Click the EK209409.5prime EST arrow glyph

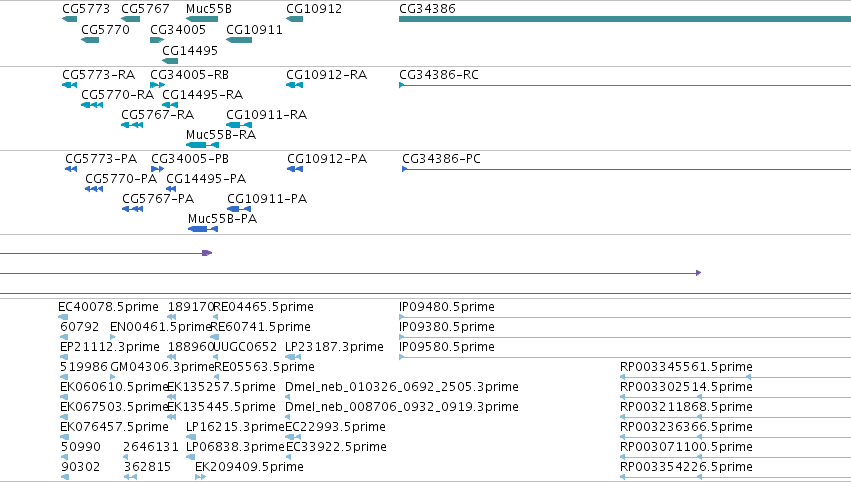200,477
